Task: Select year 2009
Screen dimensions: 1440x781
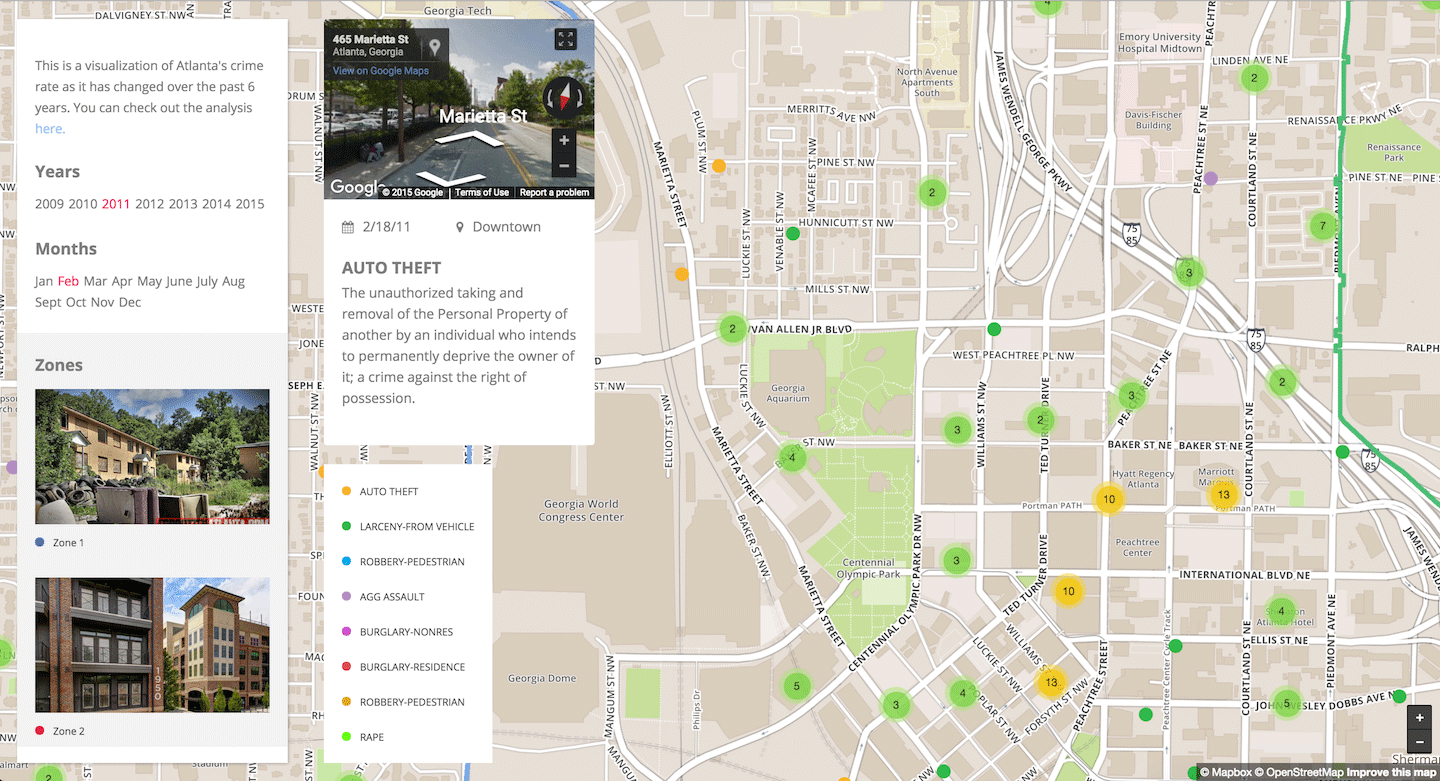Action: 49,204
